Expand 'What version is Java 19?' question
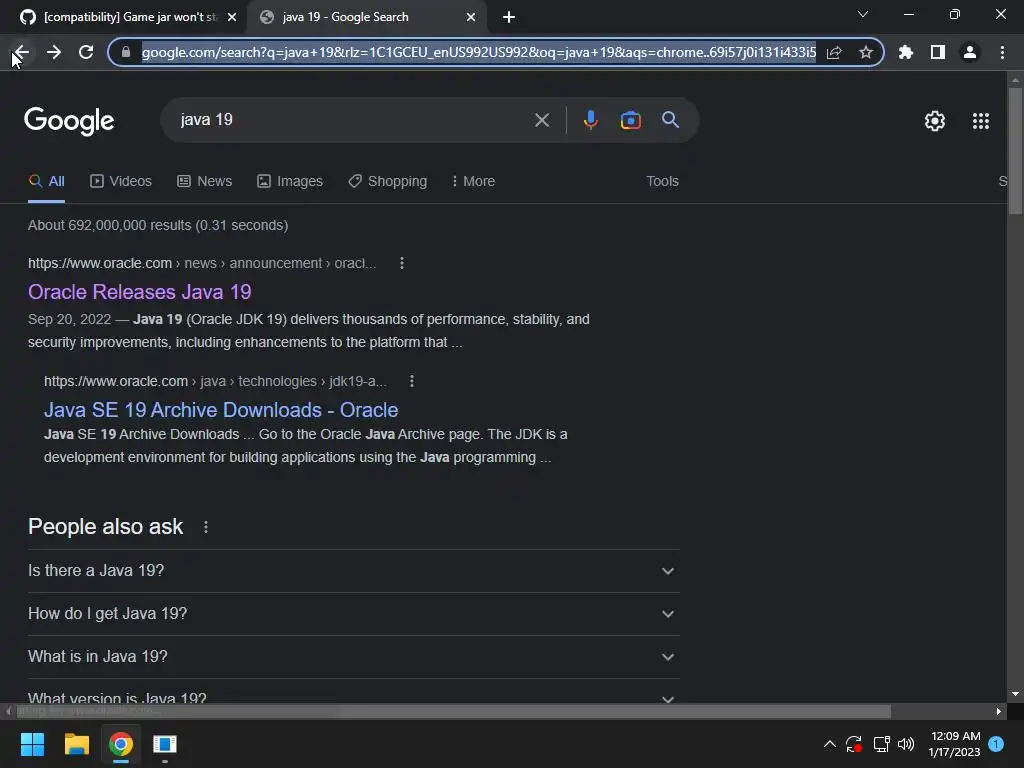Image resolution: width=1024 pixels, height=768 pixels. tap(353, 698)
